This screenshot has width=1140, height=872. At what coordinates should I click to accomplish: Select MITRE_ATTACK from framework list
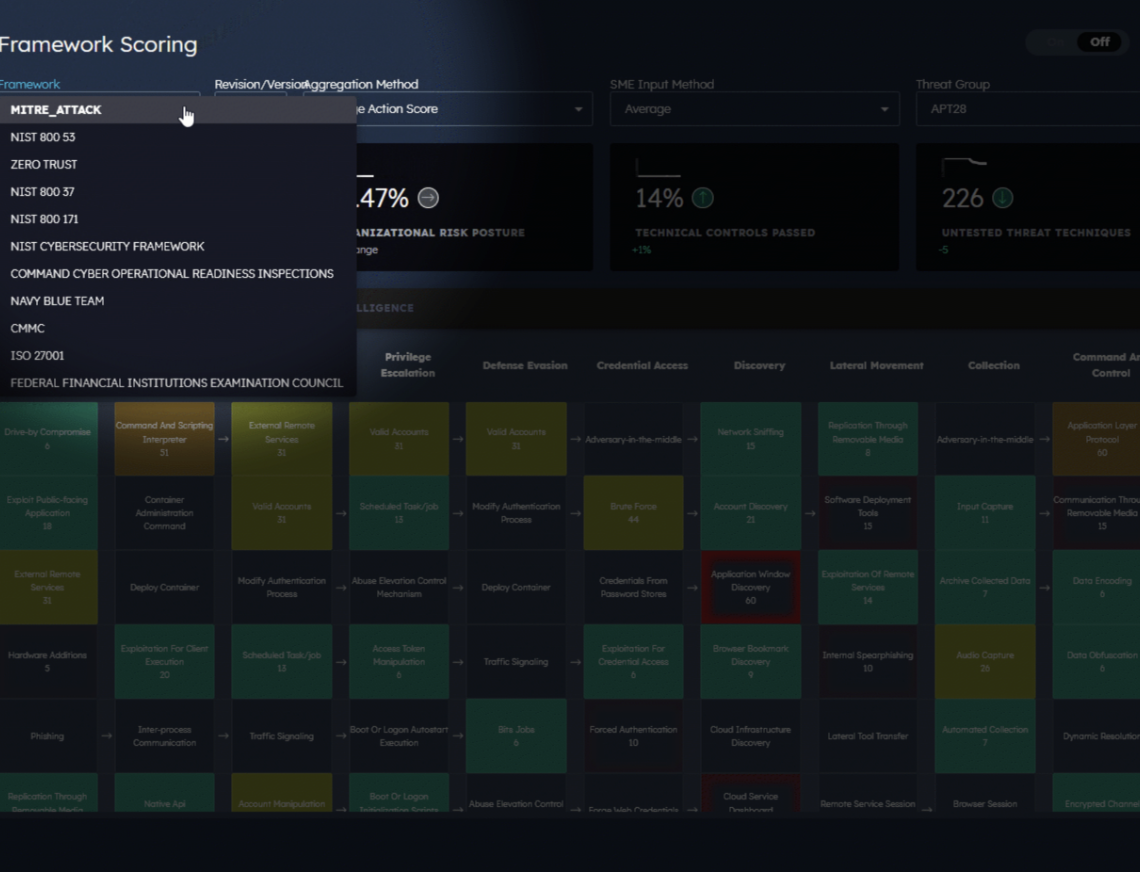tap(178, 110)
